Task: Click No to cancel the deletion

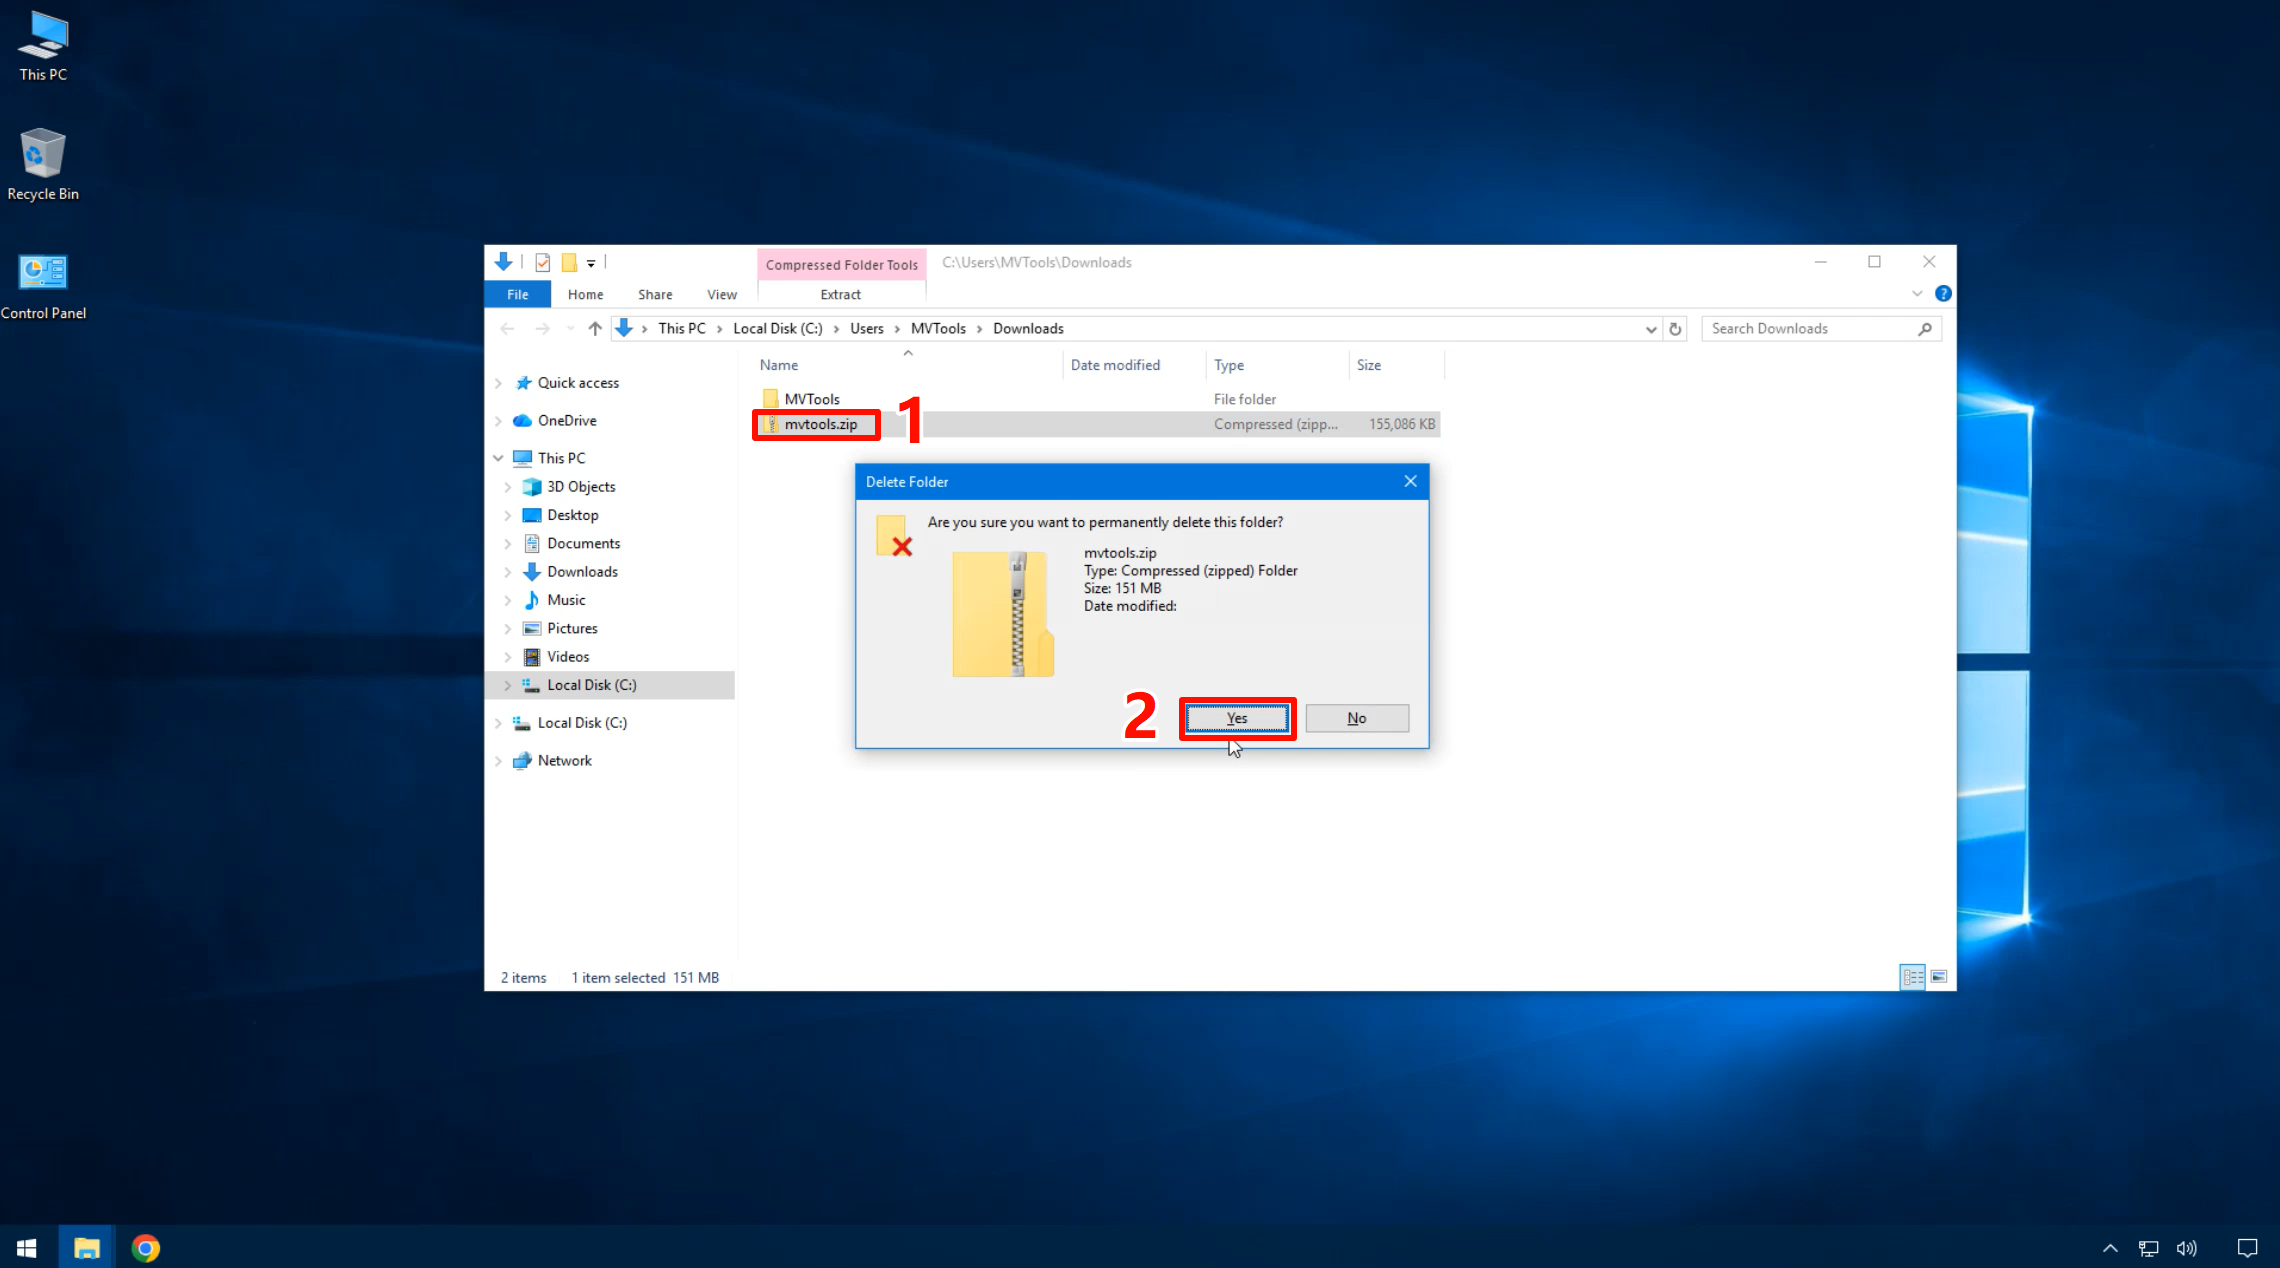Action: (1356, 718)
